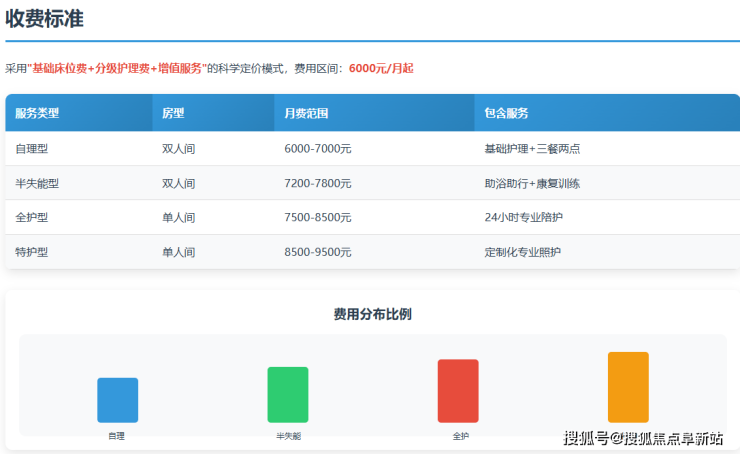Select the red 全护 bar in chart
Screen dimensions: 740x454
[x=458, y=391]
